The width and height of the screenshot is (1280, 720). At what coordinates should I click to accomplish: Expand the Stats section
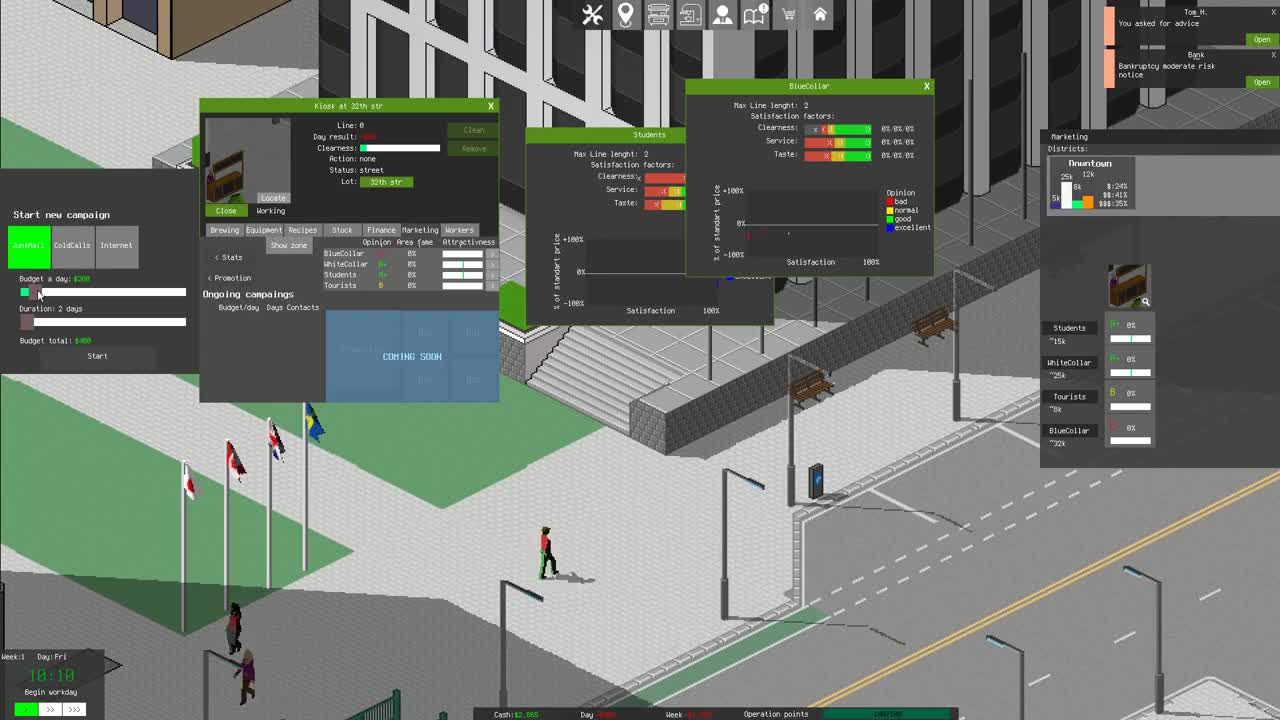229,257
